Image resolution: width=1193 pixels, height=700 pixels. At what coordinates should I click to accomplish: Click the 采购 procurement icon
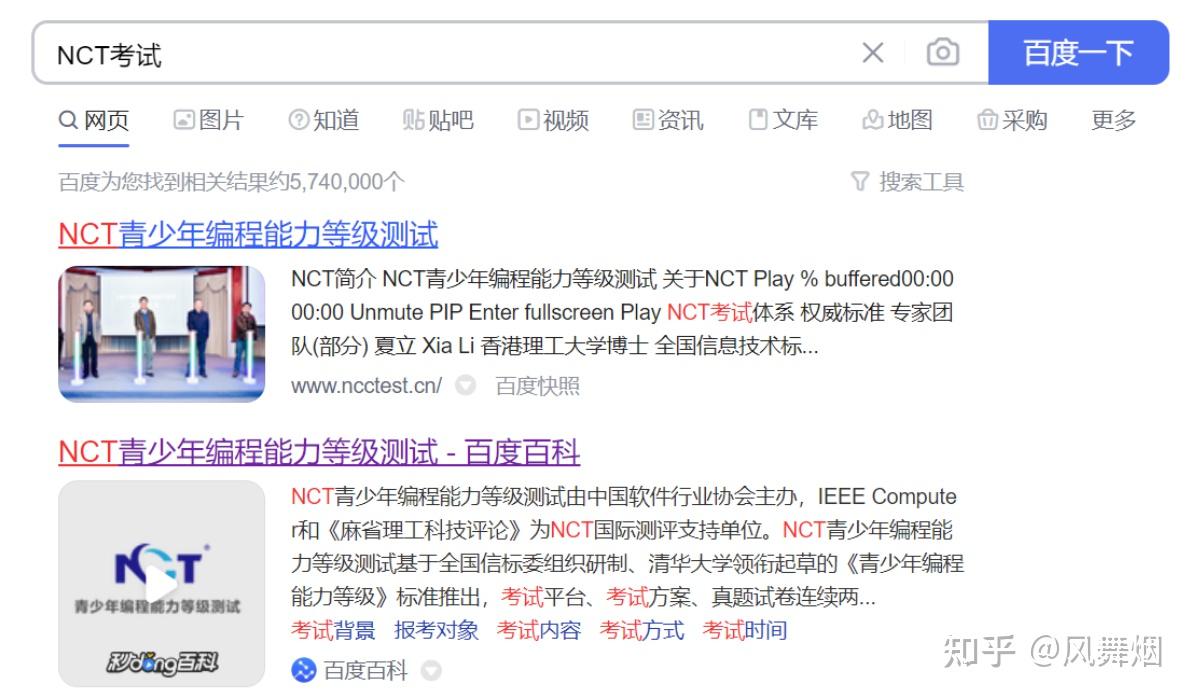click(988, 120)
